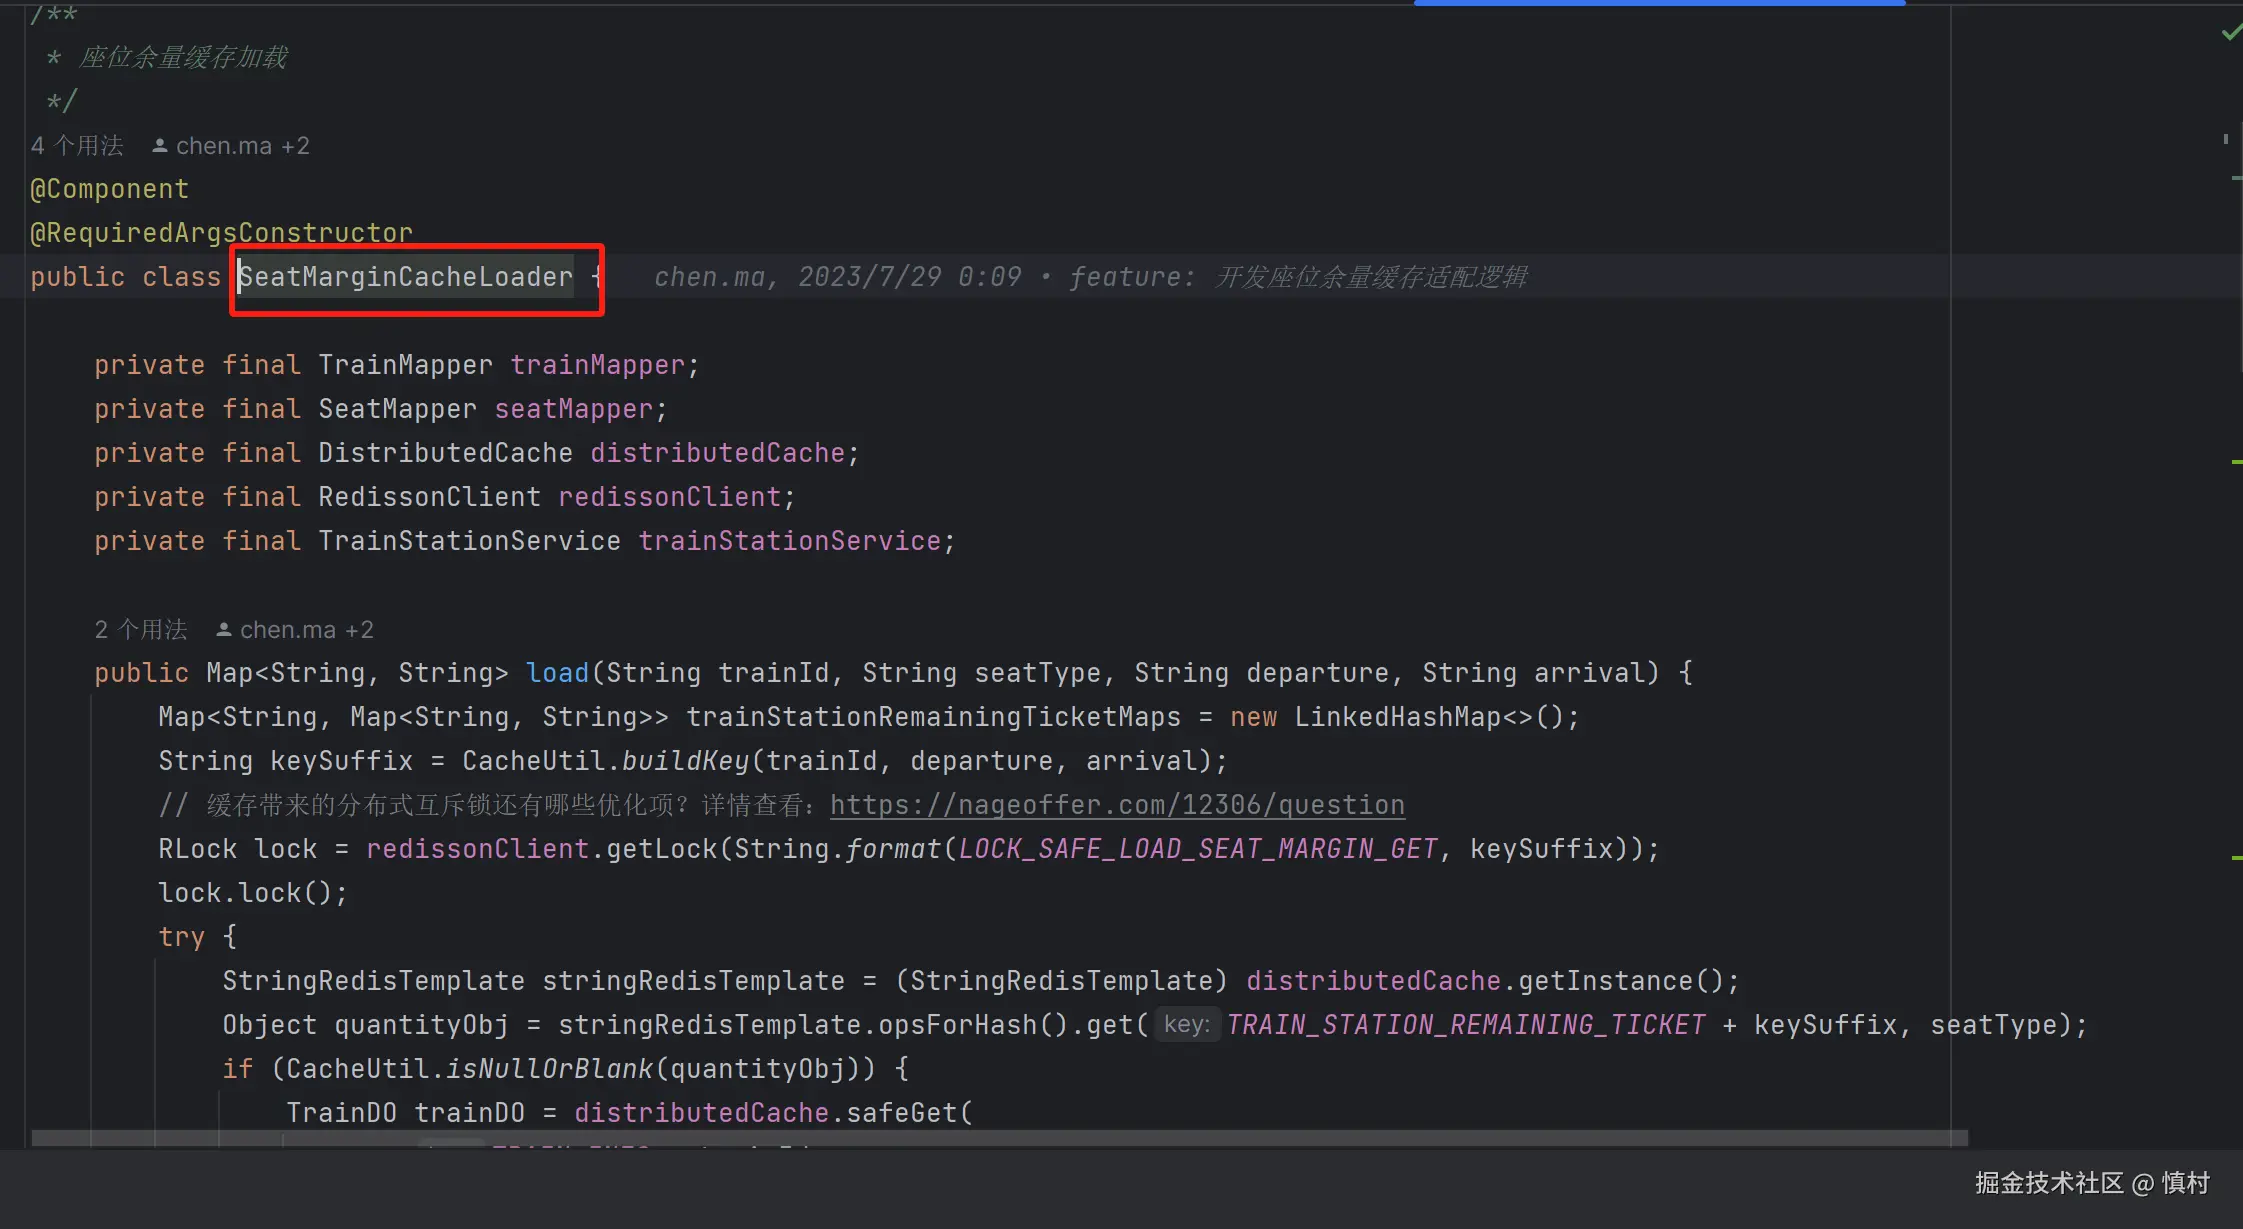Click the inline git blame annotation text
This screenshot has width=2243, height=1229.
pos(1090,277)
